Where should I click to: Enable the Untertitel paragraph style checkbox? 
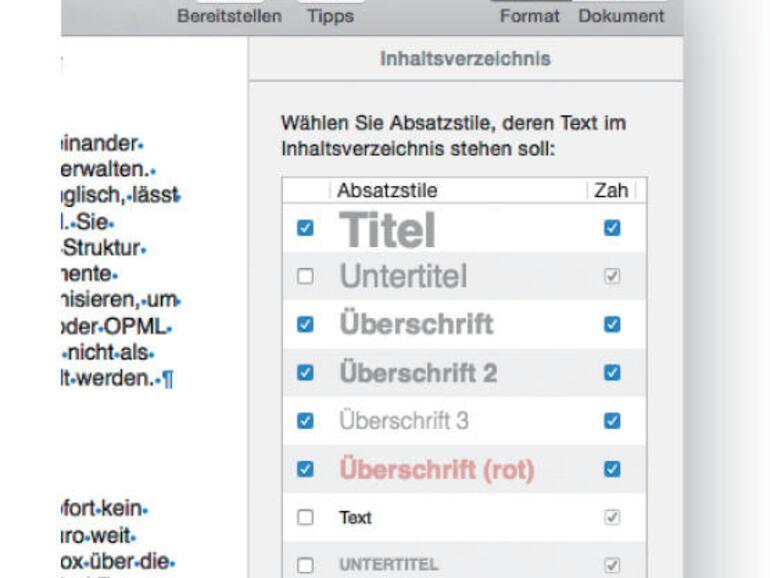point(306,276)
